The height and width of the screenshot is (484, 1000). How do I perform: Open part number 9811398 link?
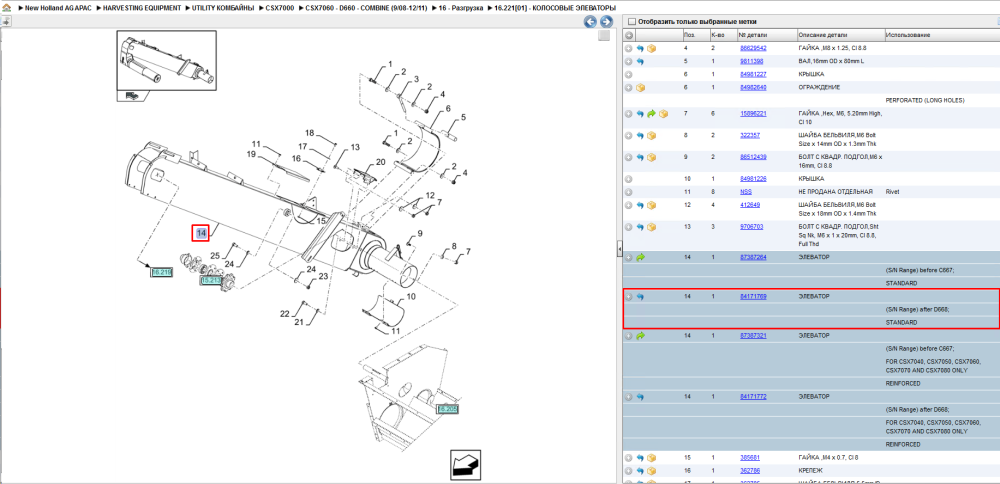pos(751,61)
